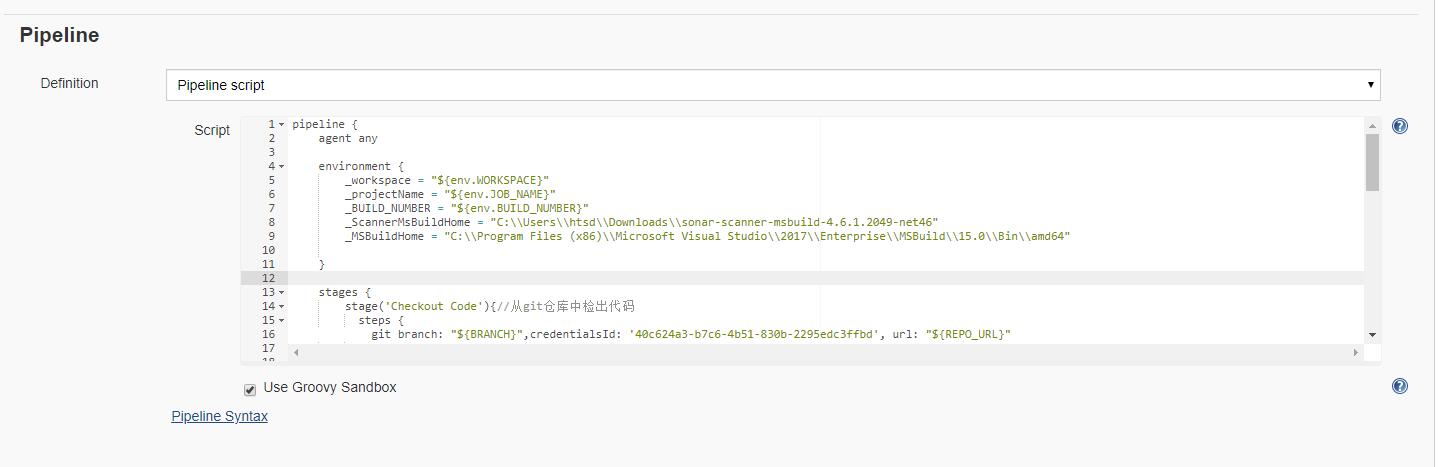1438x467 pixels.
Task: Open help for Use Groovy Sandbox
Action: pos(1399,386)
